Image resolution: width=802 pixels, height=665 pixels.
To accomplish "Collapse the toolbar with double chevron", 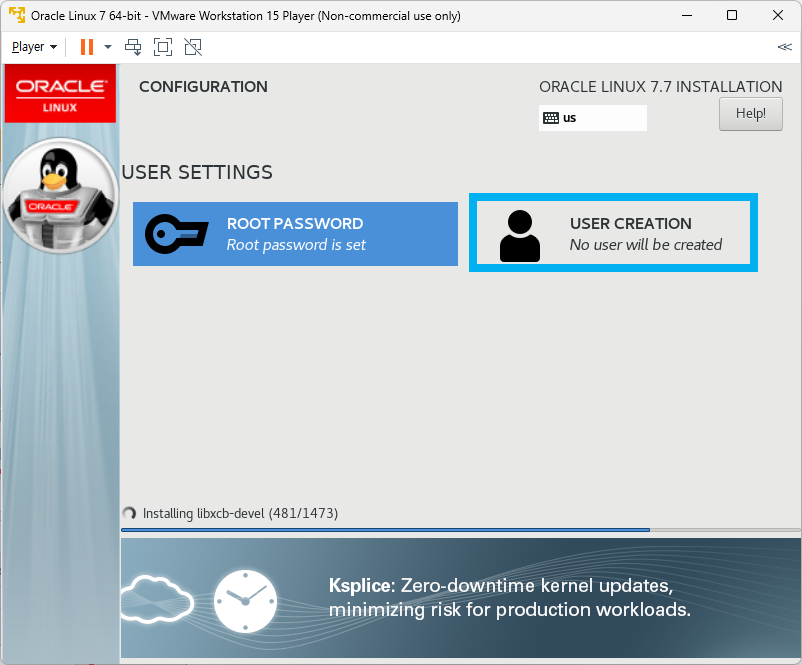I will 785,47.
